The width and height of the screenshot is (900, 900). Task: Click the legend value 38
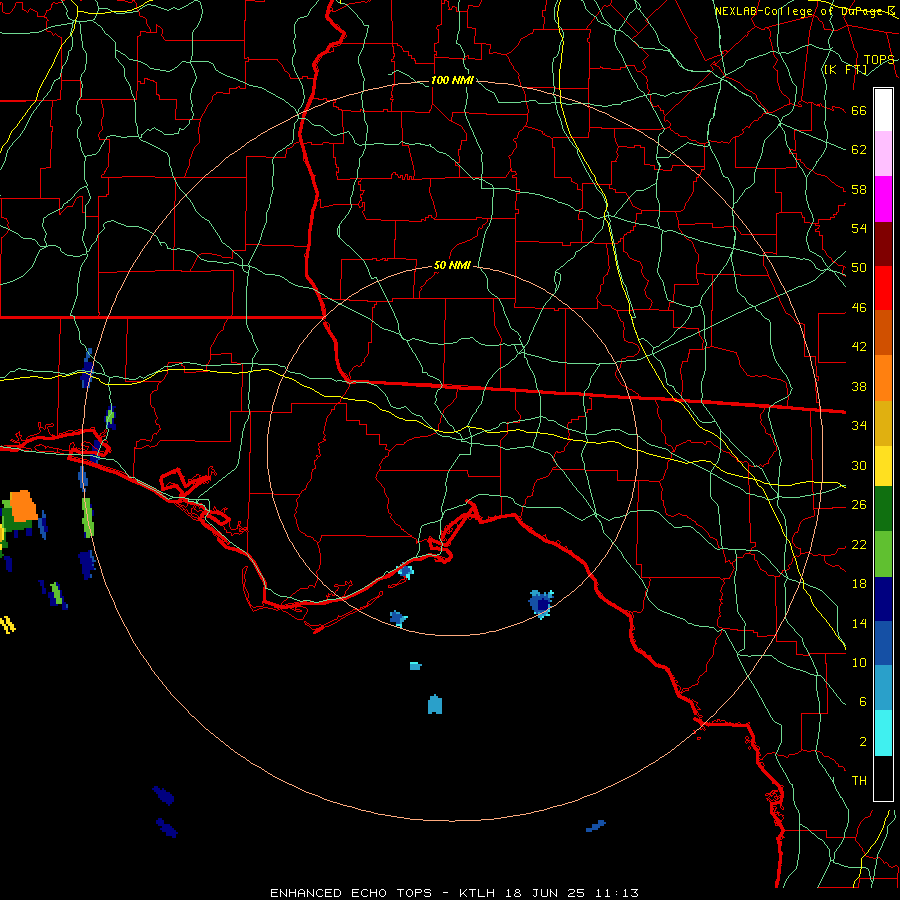pyautogui.click(x=859, y=386)
